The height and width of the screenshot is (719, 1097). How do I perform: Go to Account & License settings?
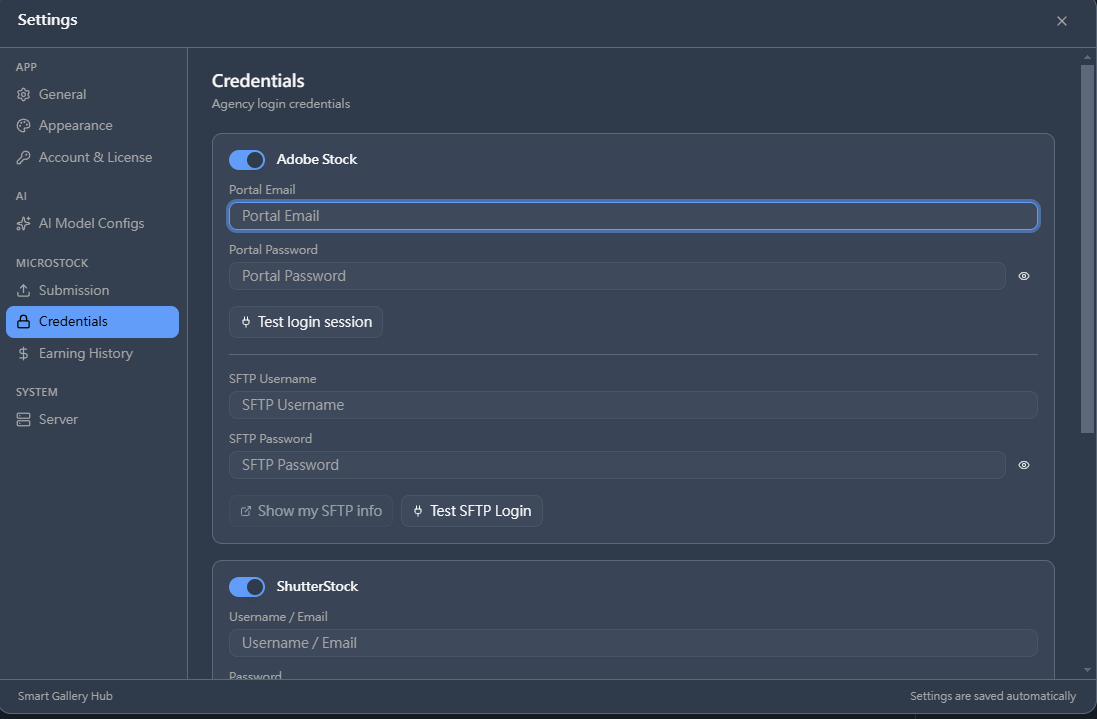pyautogui.click(x=92, y=157)
